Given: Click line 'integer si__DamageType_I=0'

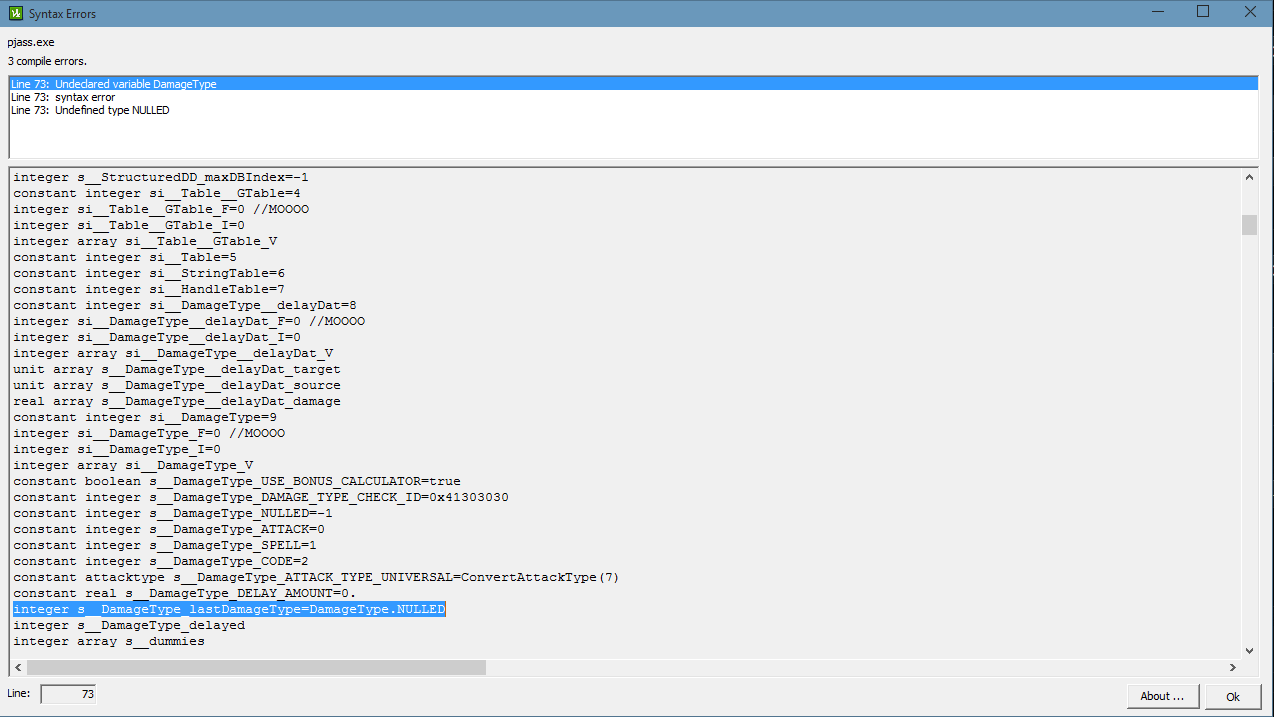Looking at the screenshot, I should click(117, 449).
